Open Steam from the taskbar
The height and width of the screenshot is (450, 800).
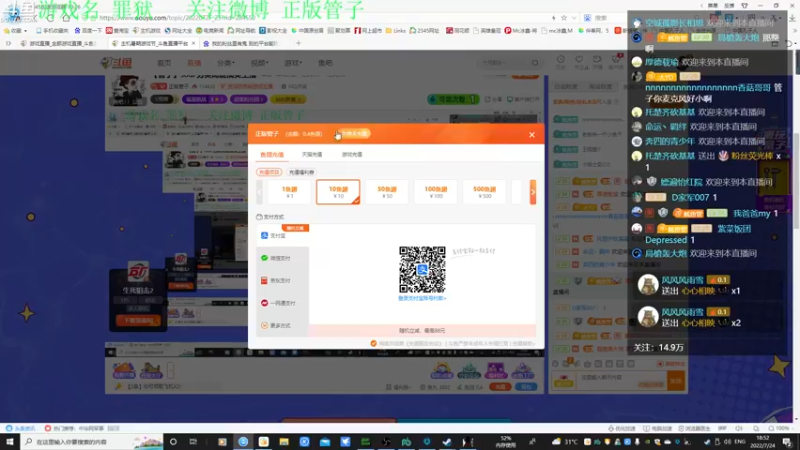click(x=447, y=441)
